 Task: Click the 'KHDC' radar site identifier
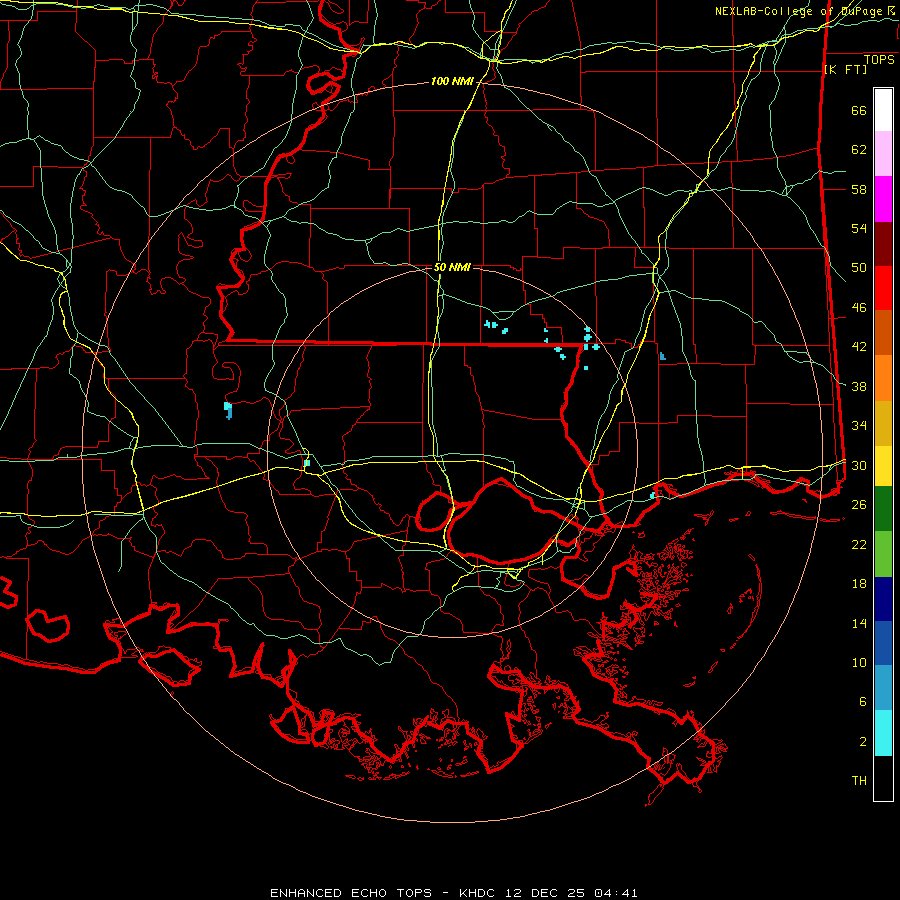[479, 893]
